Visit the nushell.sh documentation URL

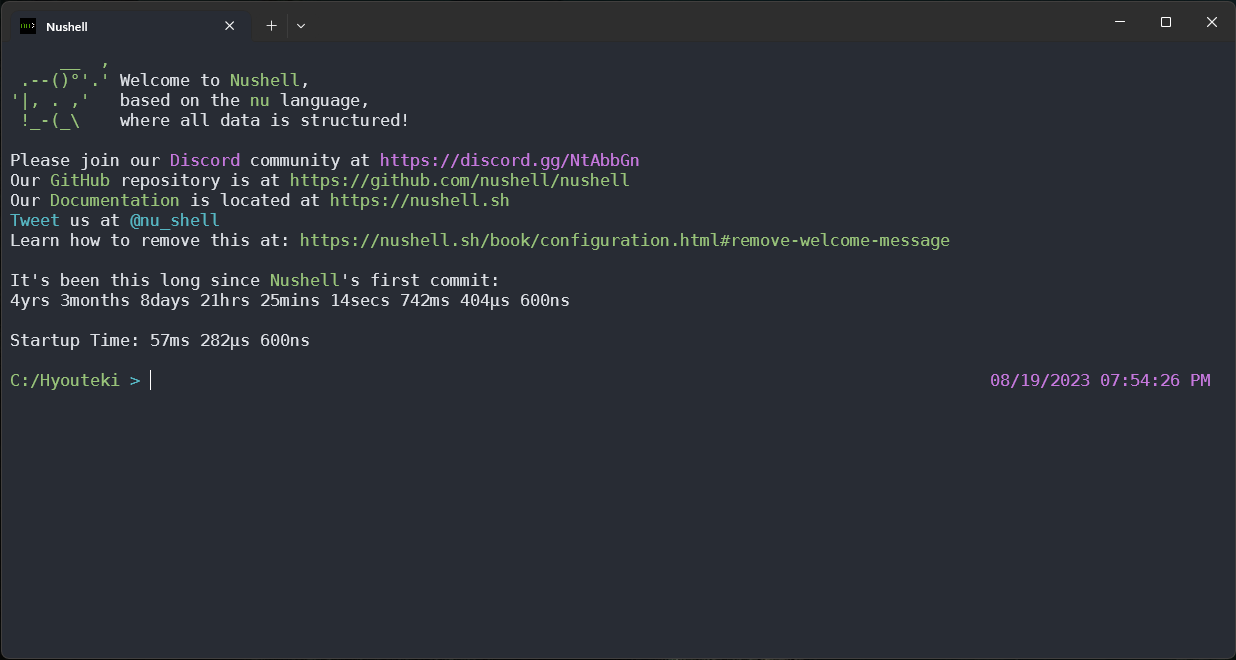pyautogui.click(x=419, y=200)
